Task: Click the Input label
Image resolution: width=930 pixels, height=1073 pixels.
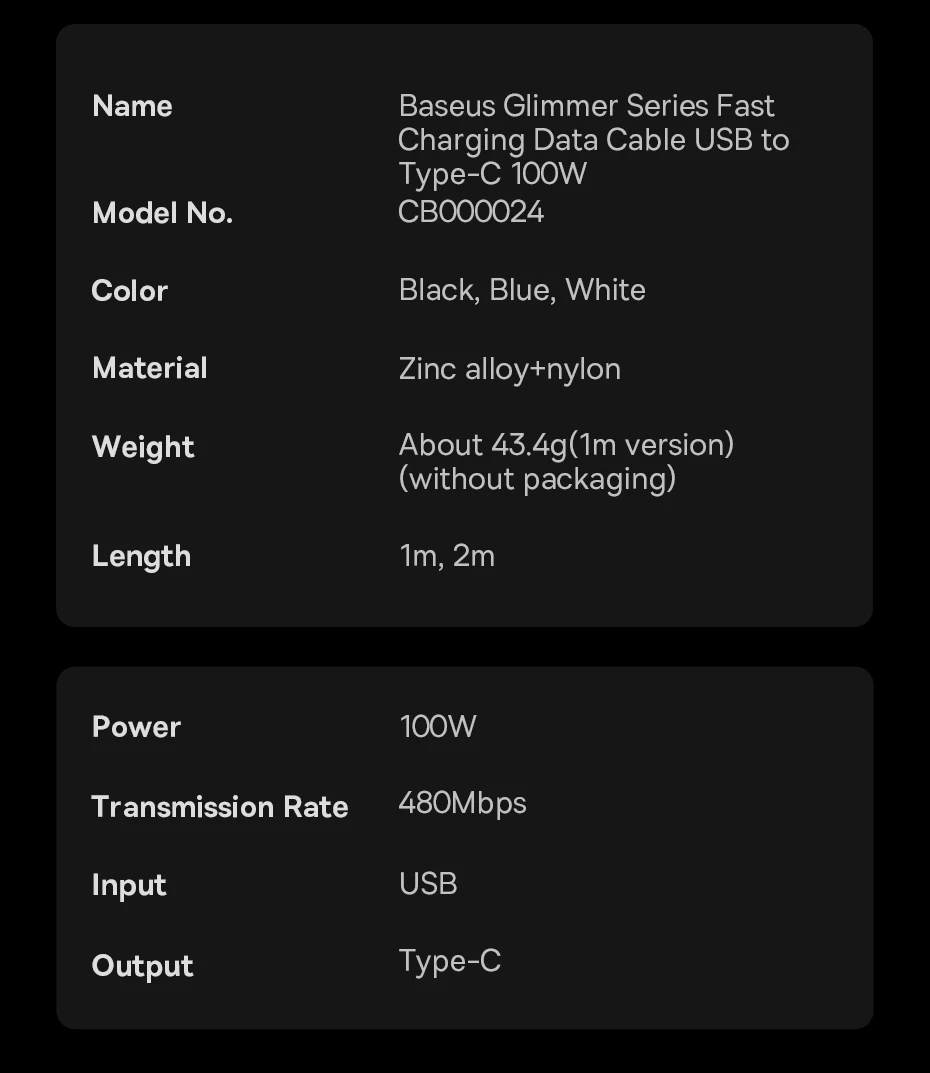Action: [129, 885]
